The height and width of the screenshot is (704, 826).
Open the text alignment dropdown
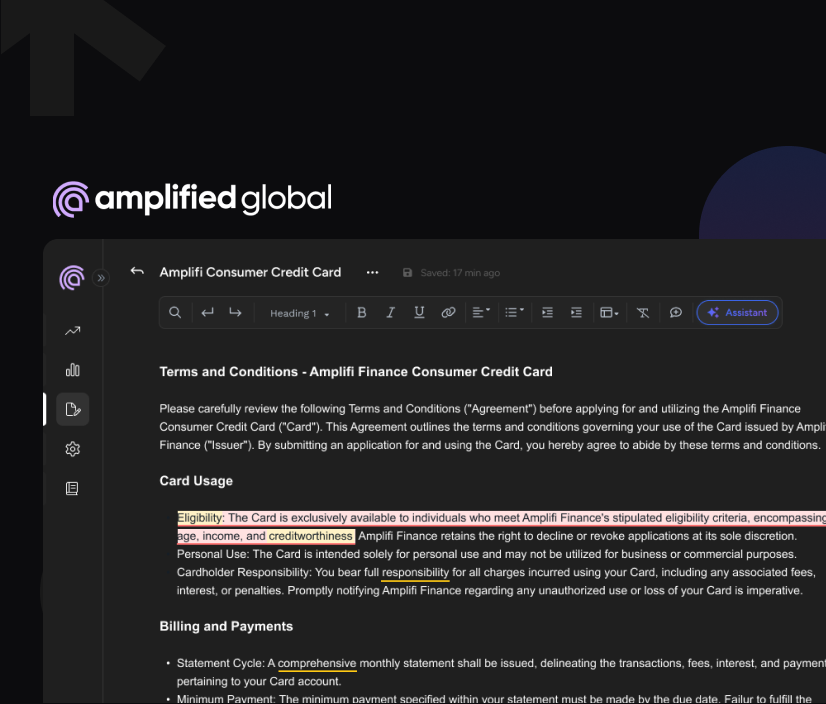(481, 312)
